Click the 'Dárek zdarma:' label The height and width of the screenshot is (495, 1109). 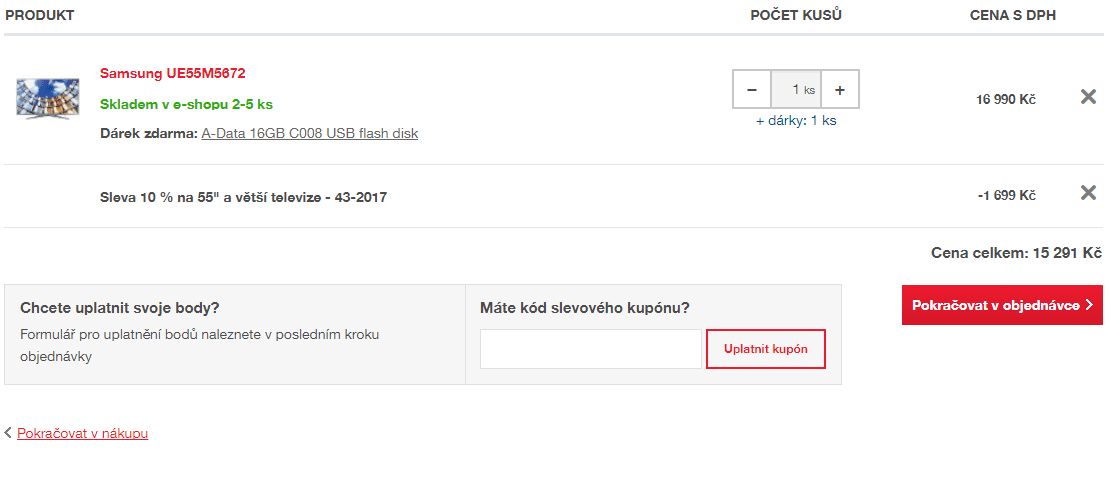point(149,133)
